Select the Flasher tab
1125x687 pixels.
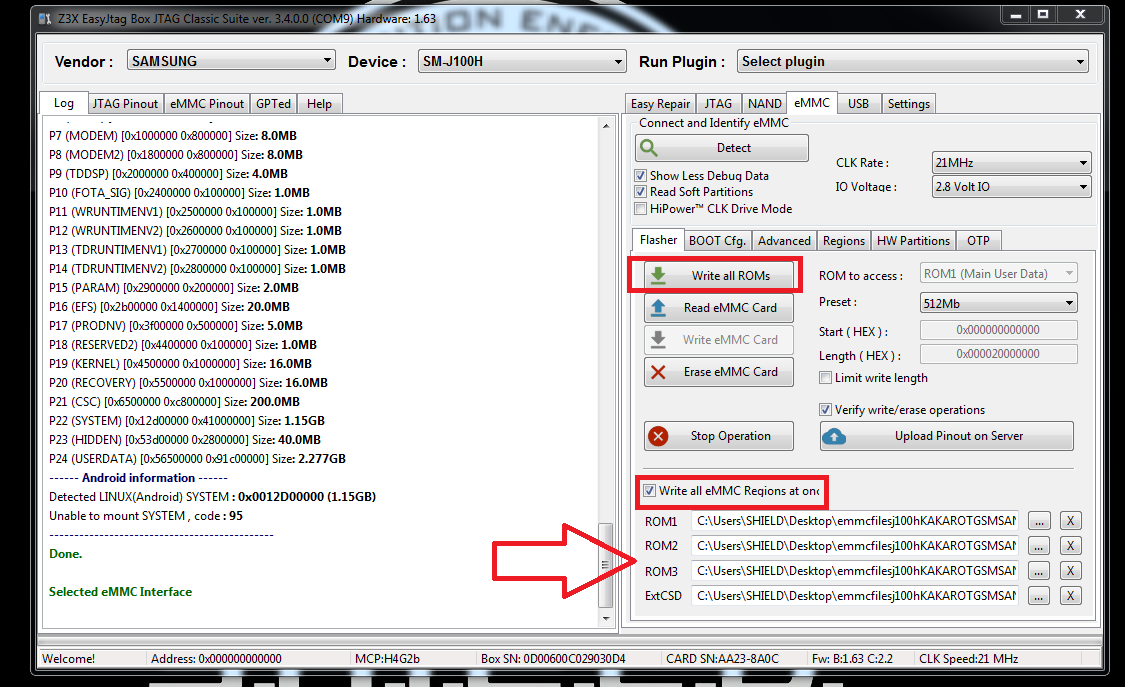pyautogui.click(x=658, y=240)
